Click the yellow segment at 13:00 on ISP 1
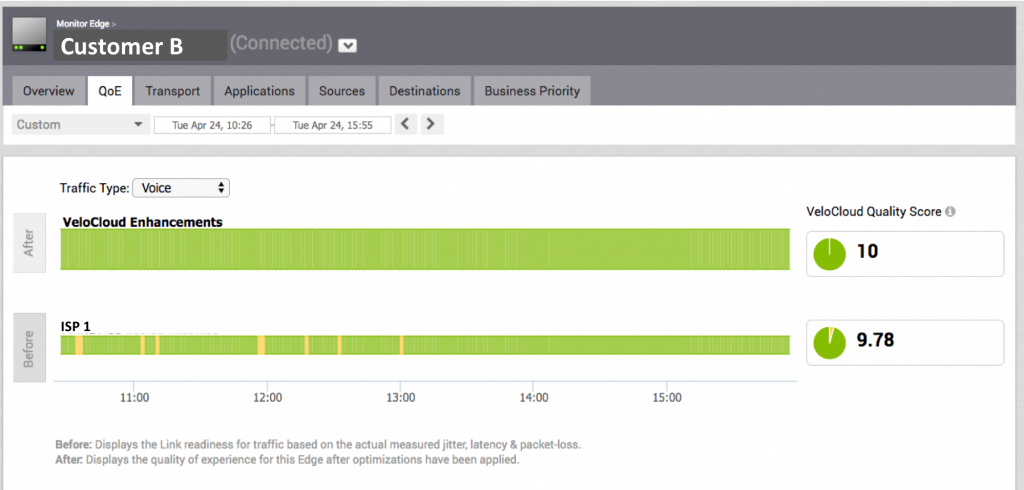1024x490 pixels. pyautogui.click(x=401, y=345)
